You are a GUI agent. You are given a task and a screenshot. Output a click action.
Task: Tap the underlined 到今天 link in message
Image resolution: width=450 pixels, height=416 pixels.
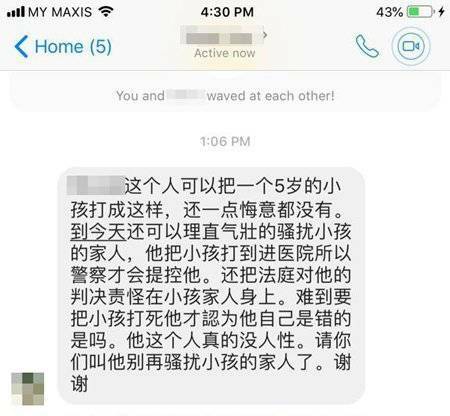point(98,231)
